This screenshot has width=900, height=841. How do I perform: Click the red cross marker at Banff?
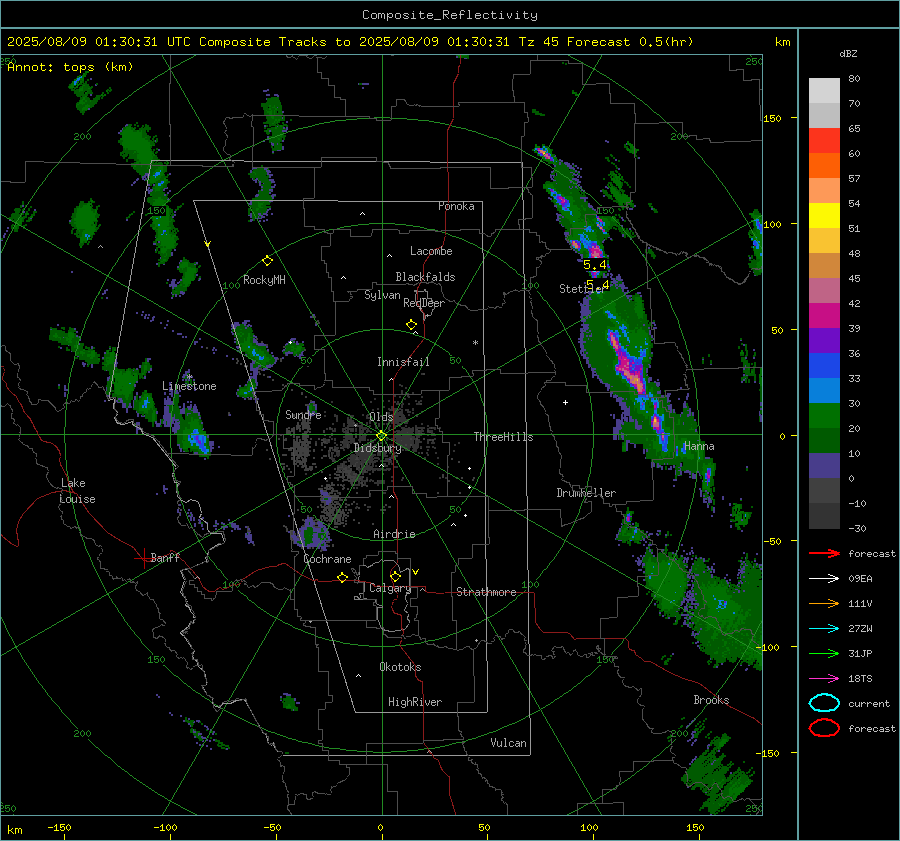(x=143, y=558)
